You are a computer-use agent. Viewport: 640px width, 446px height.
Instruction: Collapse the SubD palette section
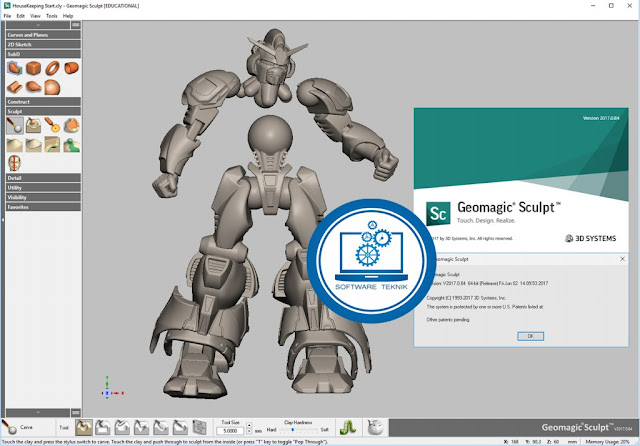tap(43, 54)
